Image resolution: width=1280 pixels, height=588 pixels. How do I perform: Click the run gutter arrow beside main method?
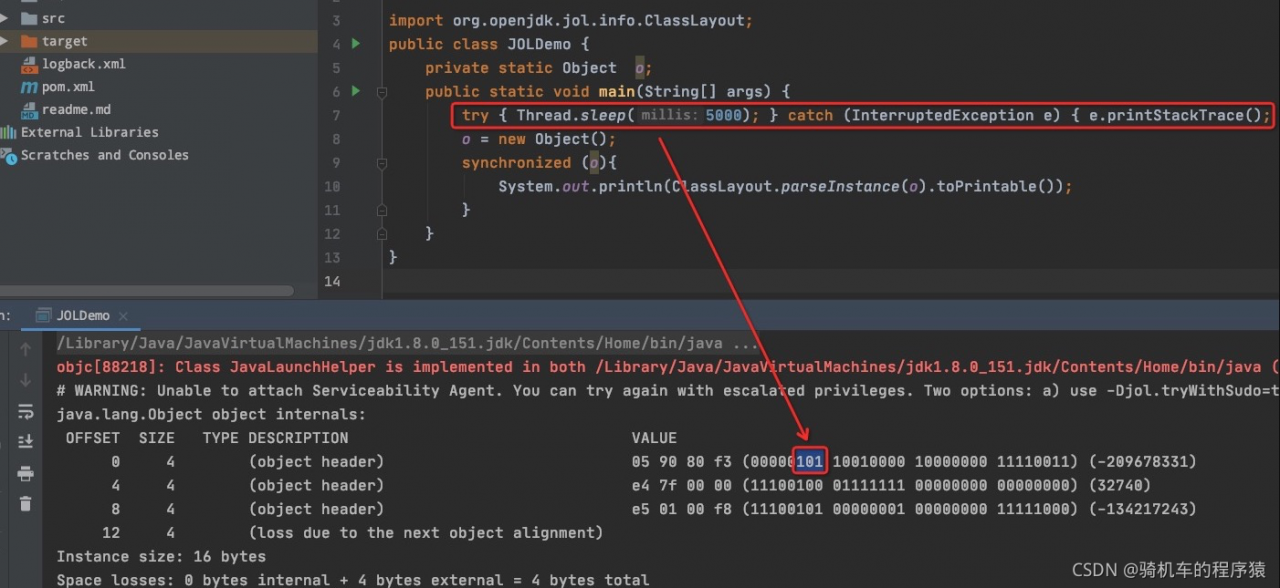pos(357,91)
